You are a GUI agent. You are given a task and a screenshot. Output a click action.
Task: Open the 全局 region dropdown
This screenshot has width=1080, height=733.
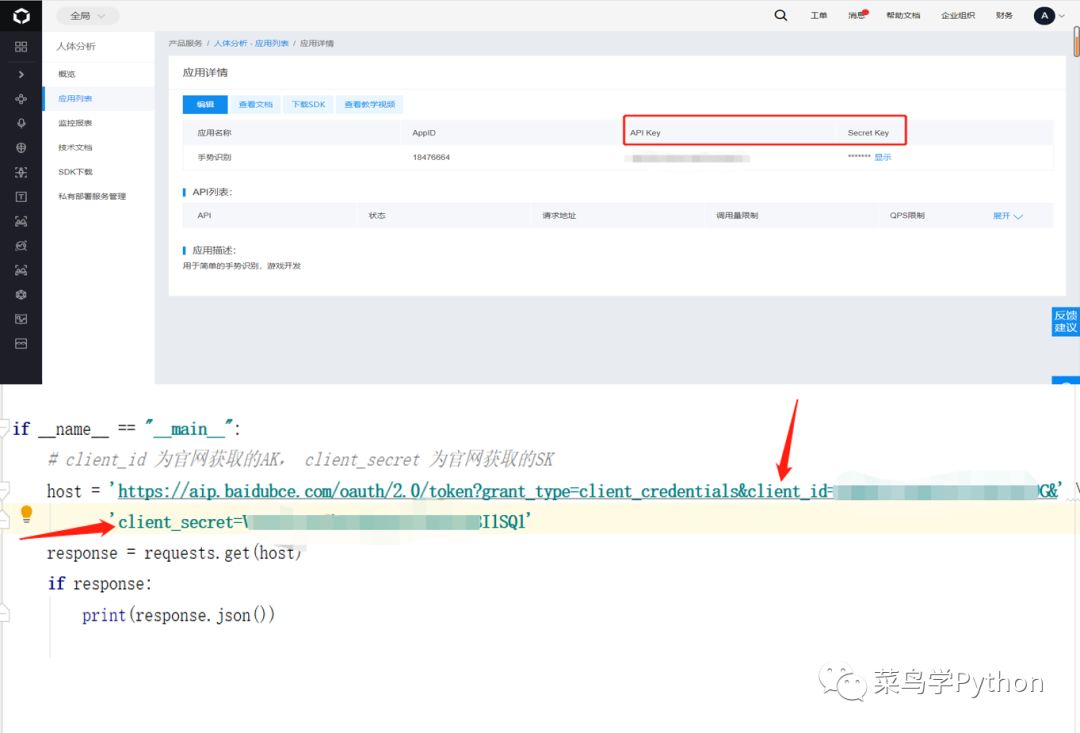click(87, 15)
